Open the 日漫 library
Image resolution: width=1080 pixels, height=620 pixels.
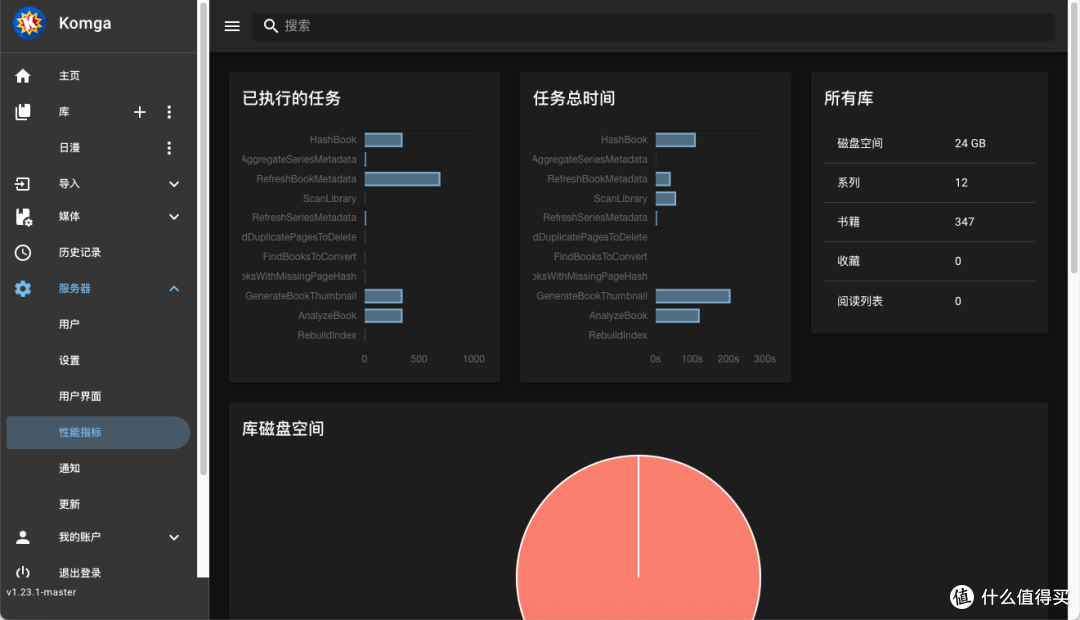(70, 147)
